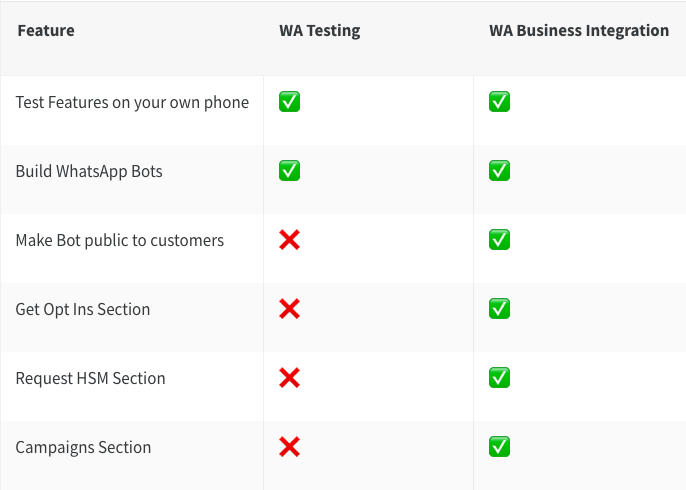Click green check for Get Opt Ins Section
Image resolution: width=686 pixels, height=490 pixels.
click(x=499, y=309)
